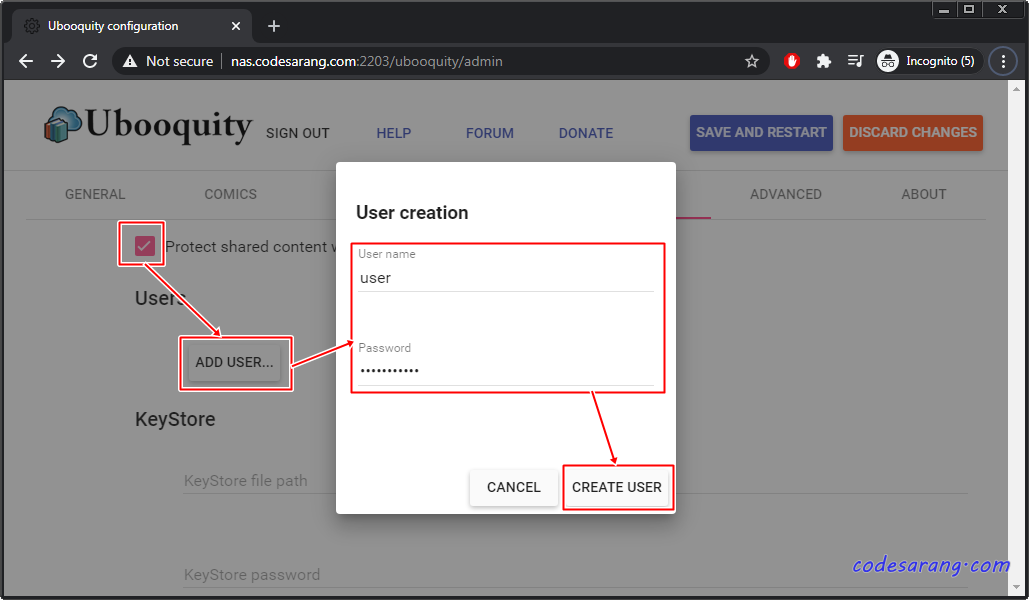This screenshot has height=600, width=1029.
Task: Open the Forum link
Action: pyautogui.click(x=490, y=133)
